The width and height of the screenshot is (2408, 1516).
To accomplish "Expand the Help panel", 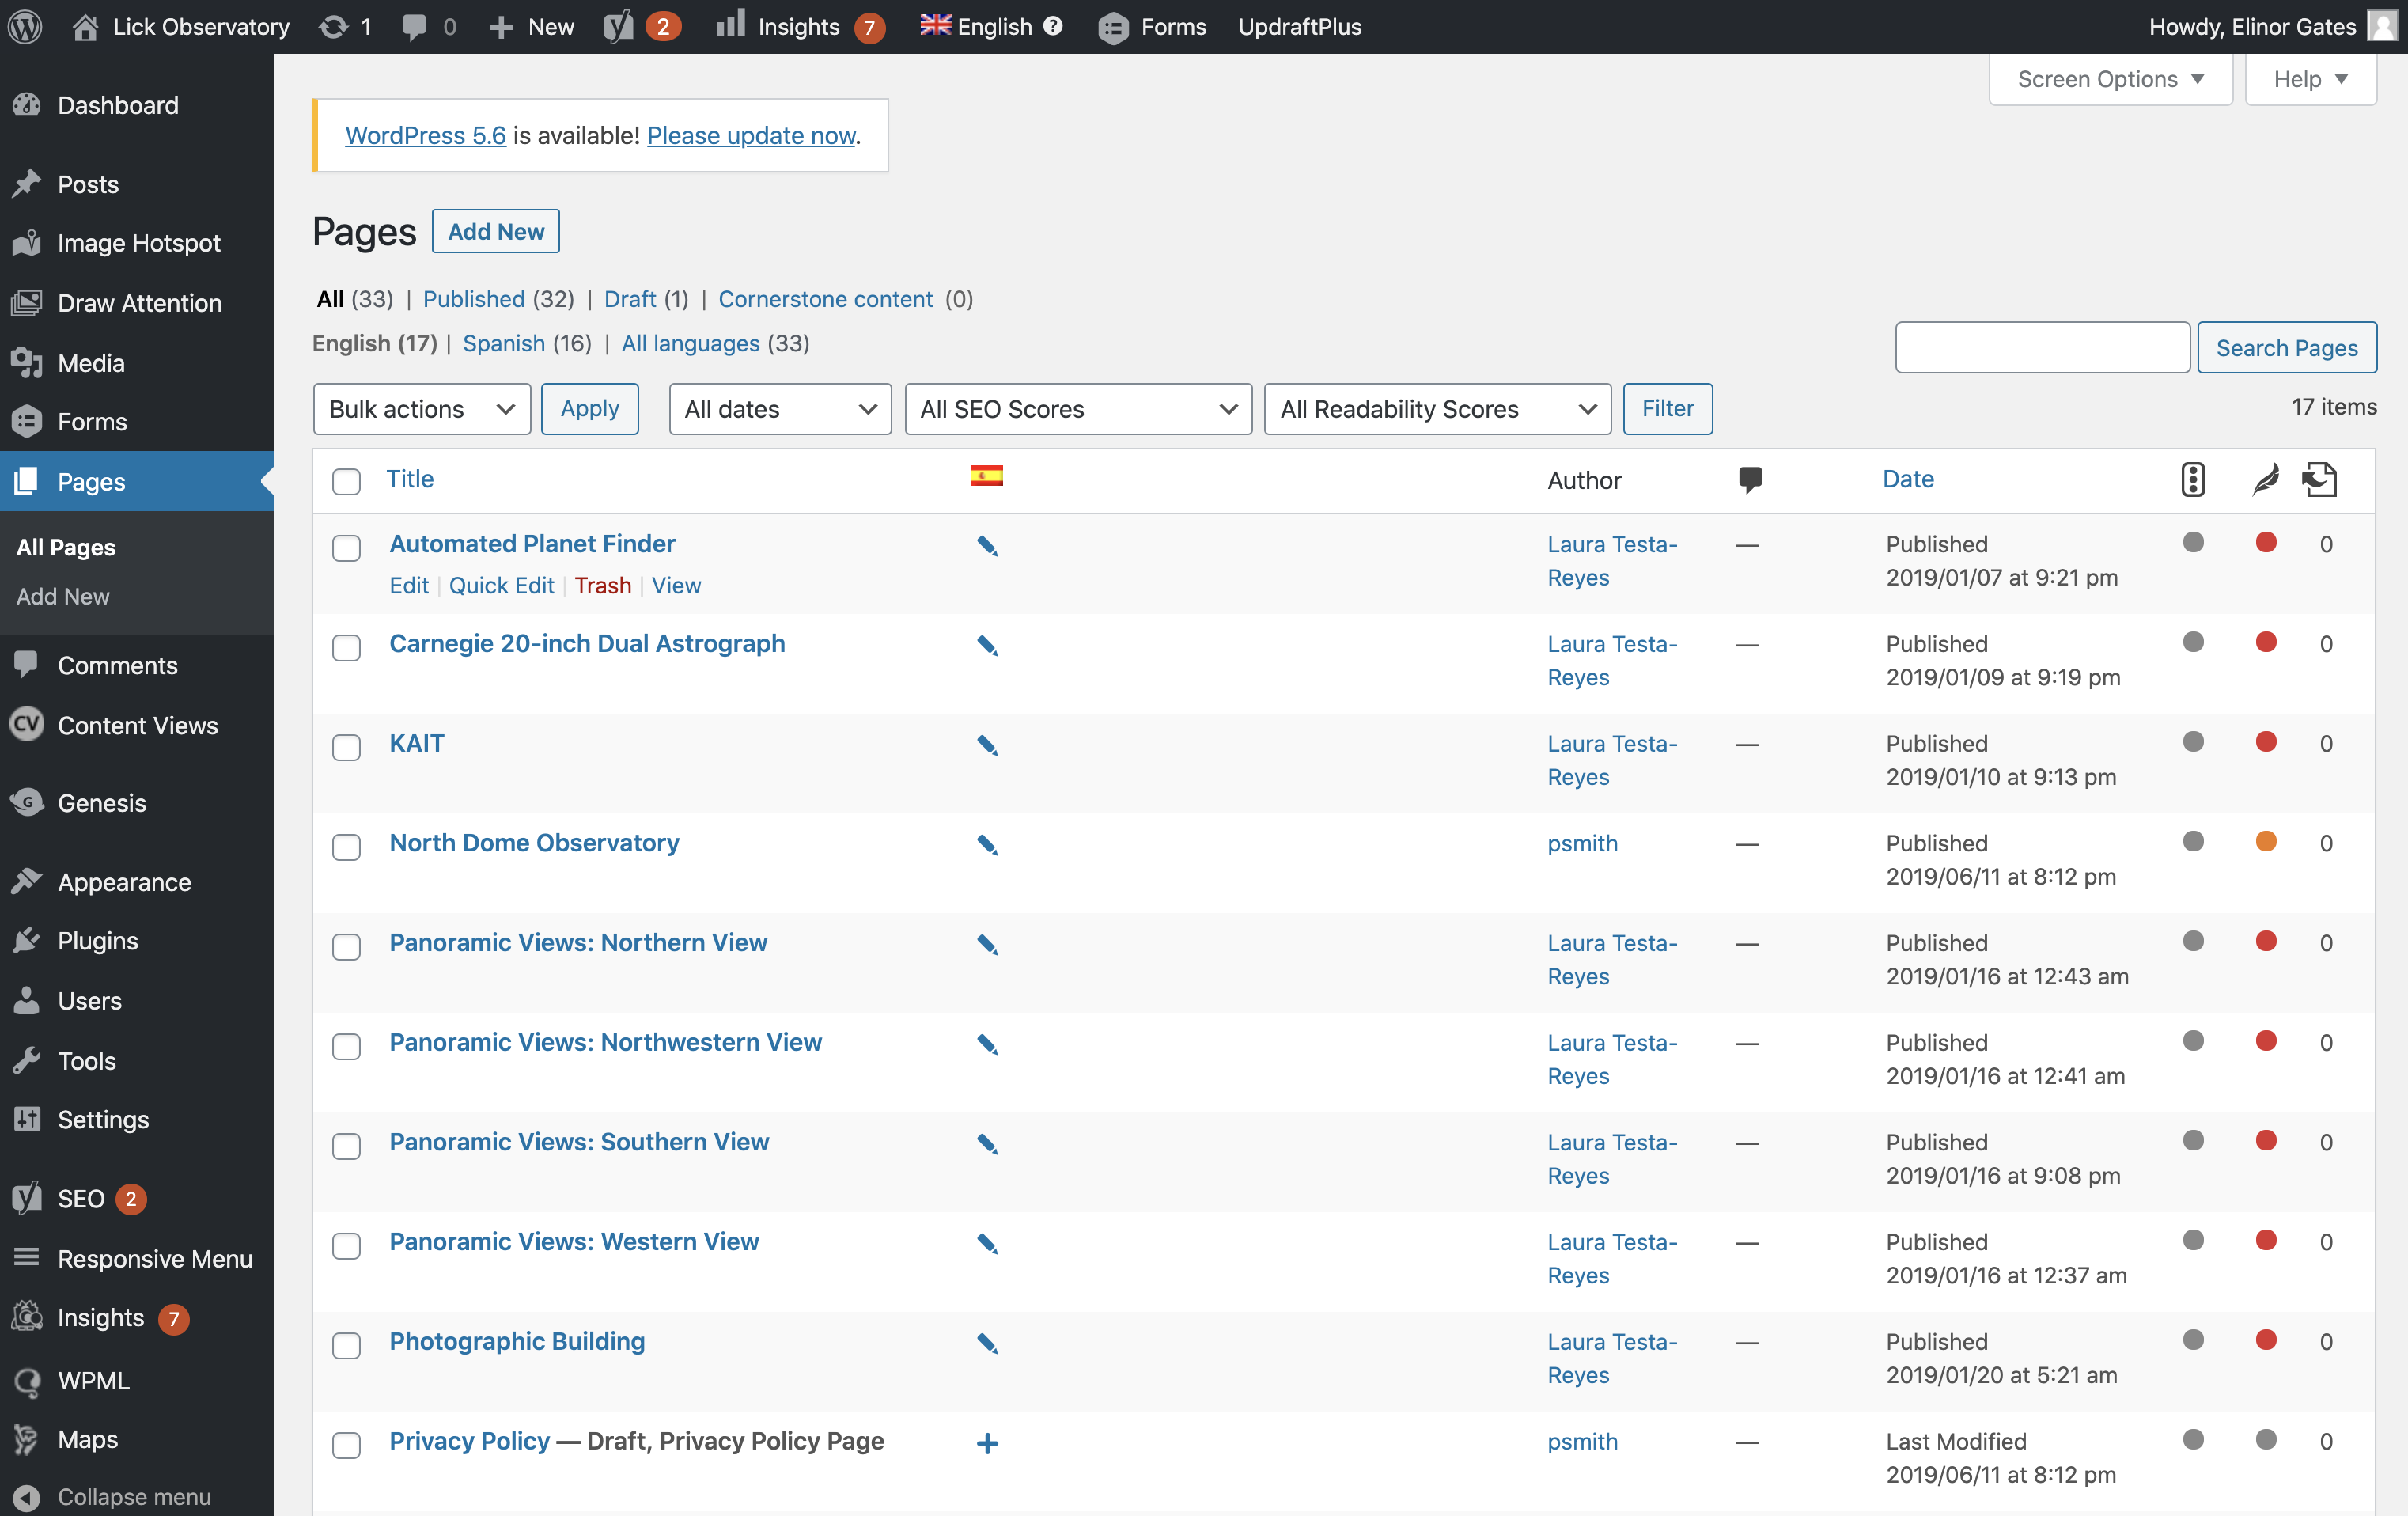I will (x=2310, y=79).
